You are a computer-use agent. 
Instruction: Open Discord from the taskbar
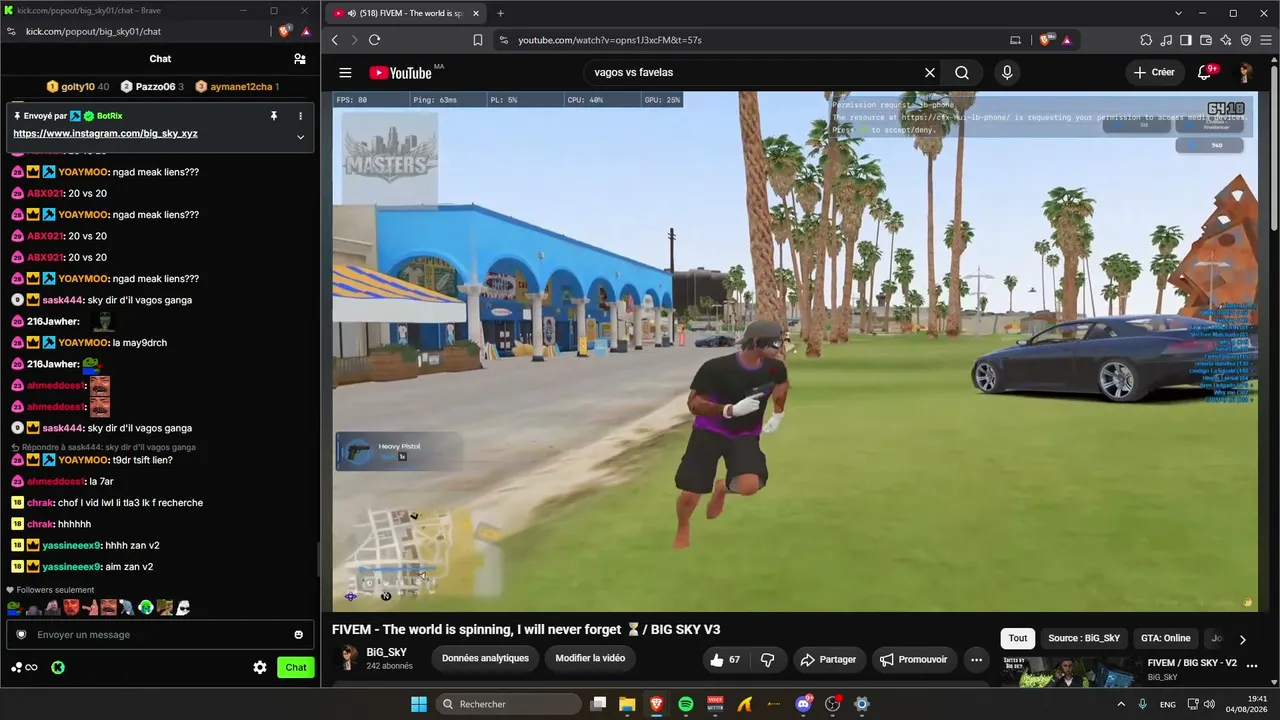803,704
